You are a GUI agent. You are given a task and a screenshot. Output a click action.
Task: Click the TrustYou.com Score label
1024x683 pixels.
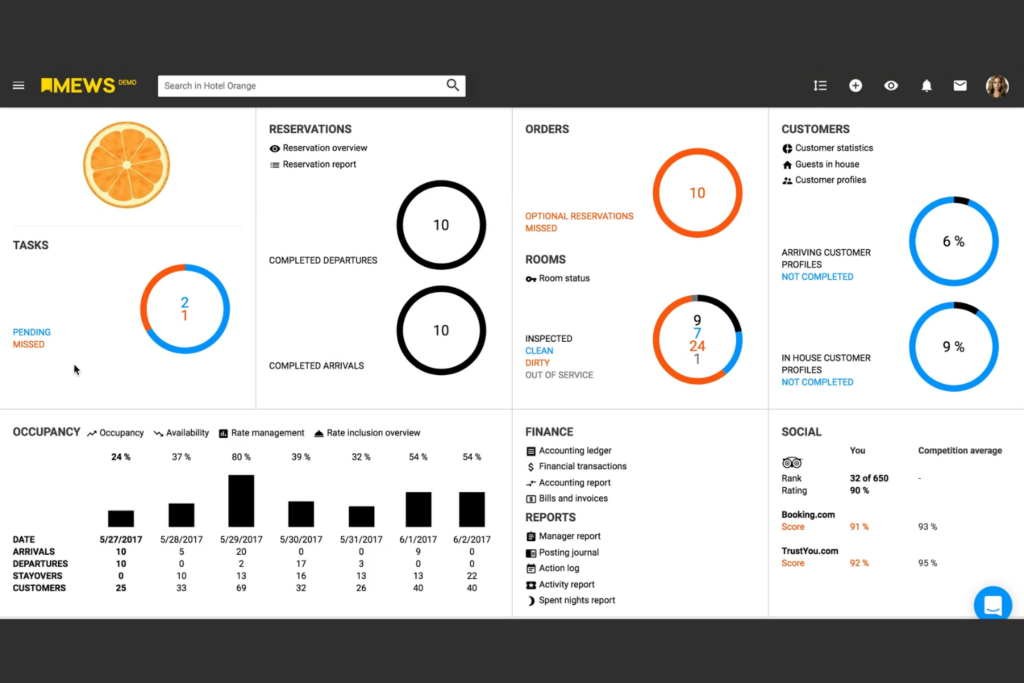[793, 563]
